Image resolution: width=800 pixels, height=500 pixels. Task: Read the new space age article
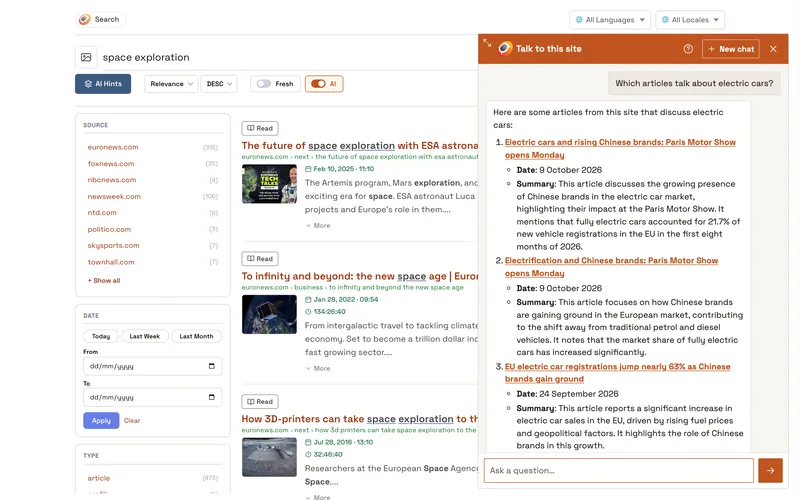[x=260, y=259]
